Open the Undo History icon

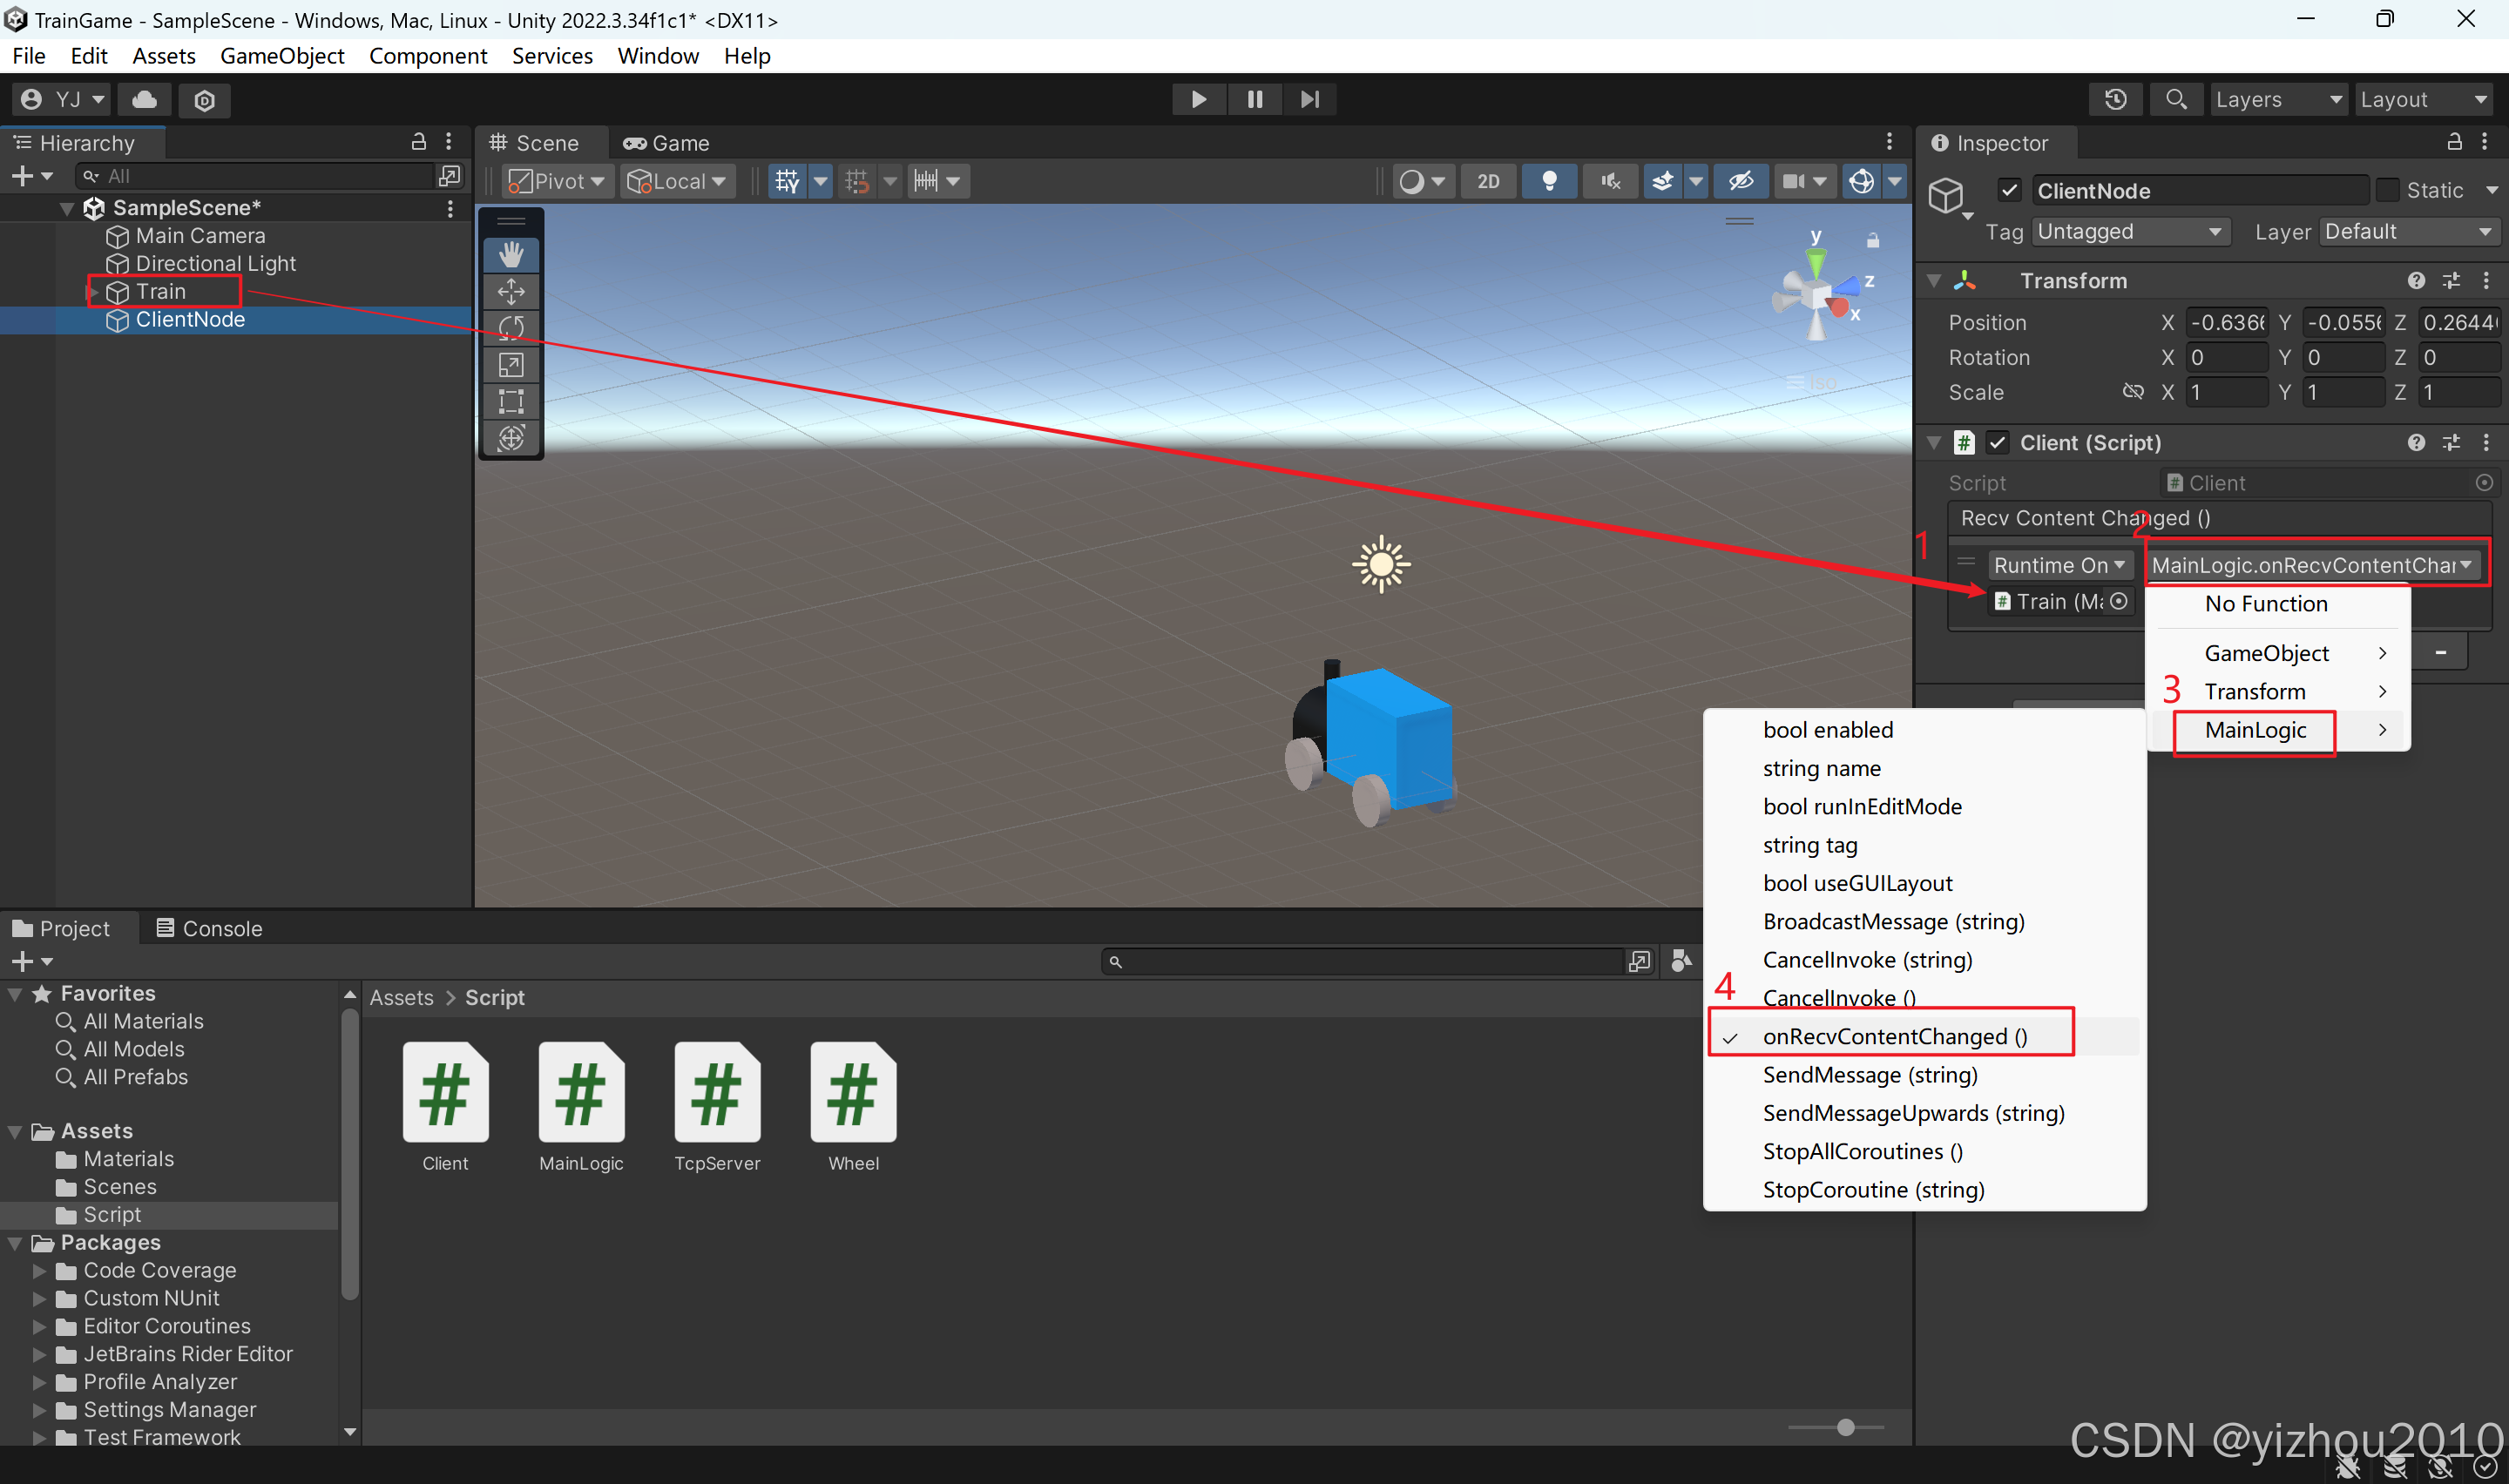pyautogui.click(x=2115, y=99)
